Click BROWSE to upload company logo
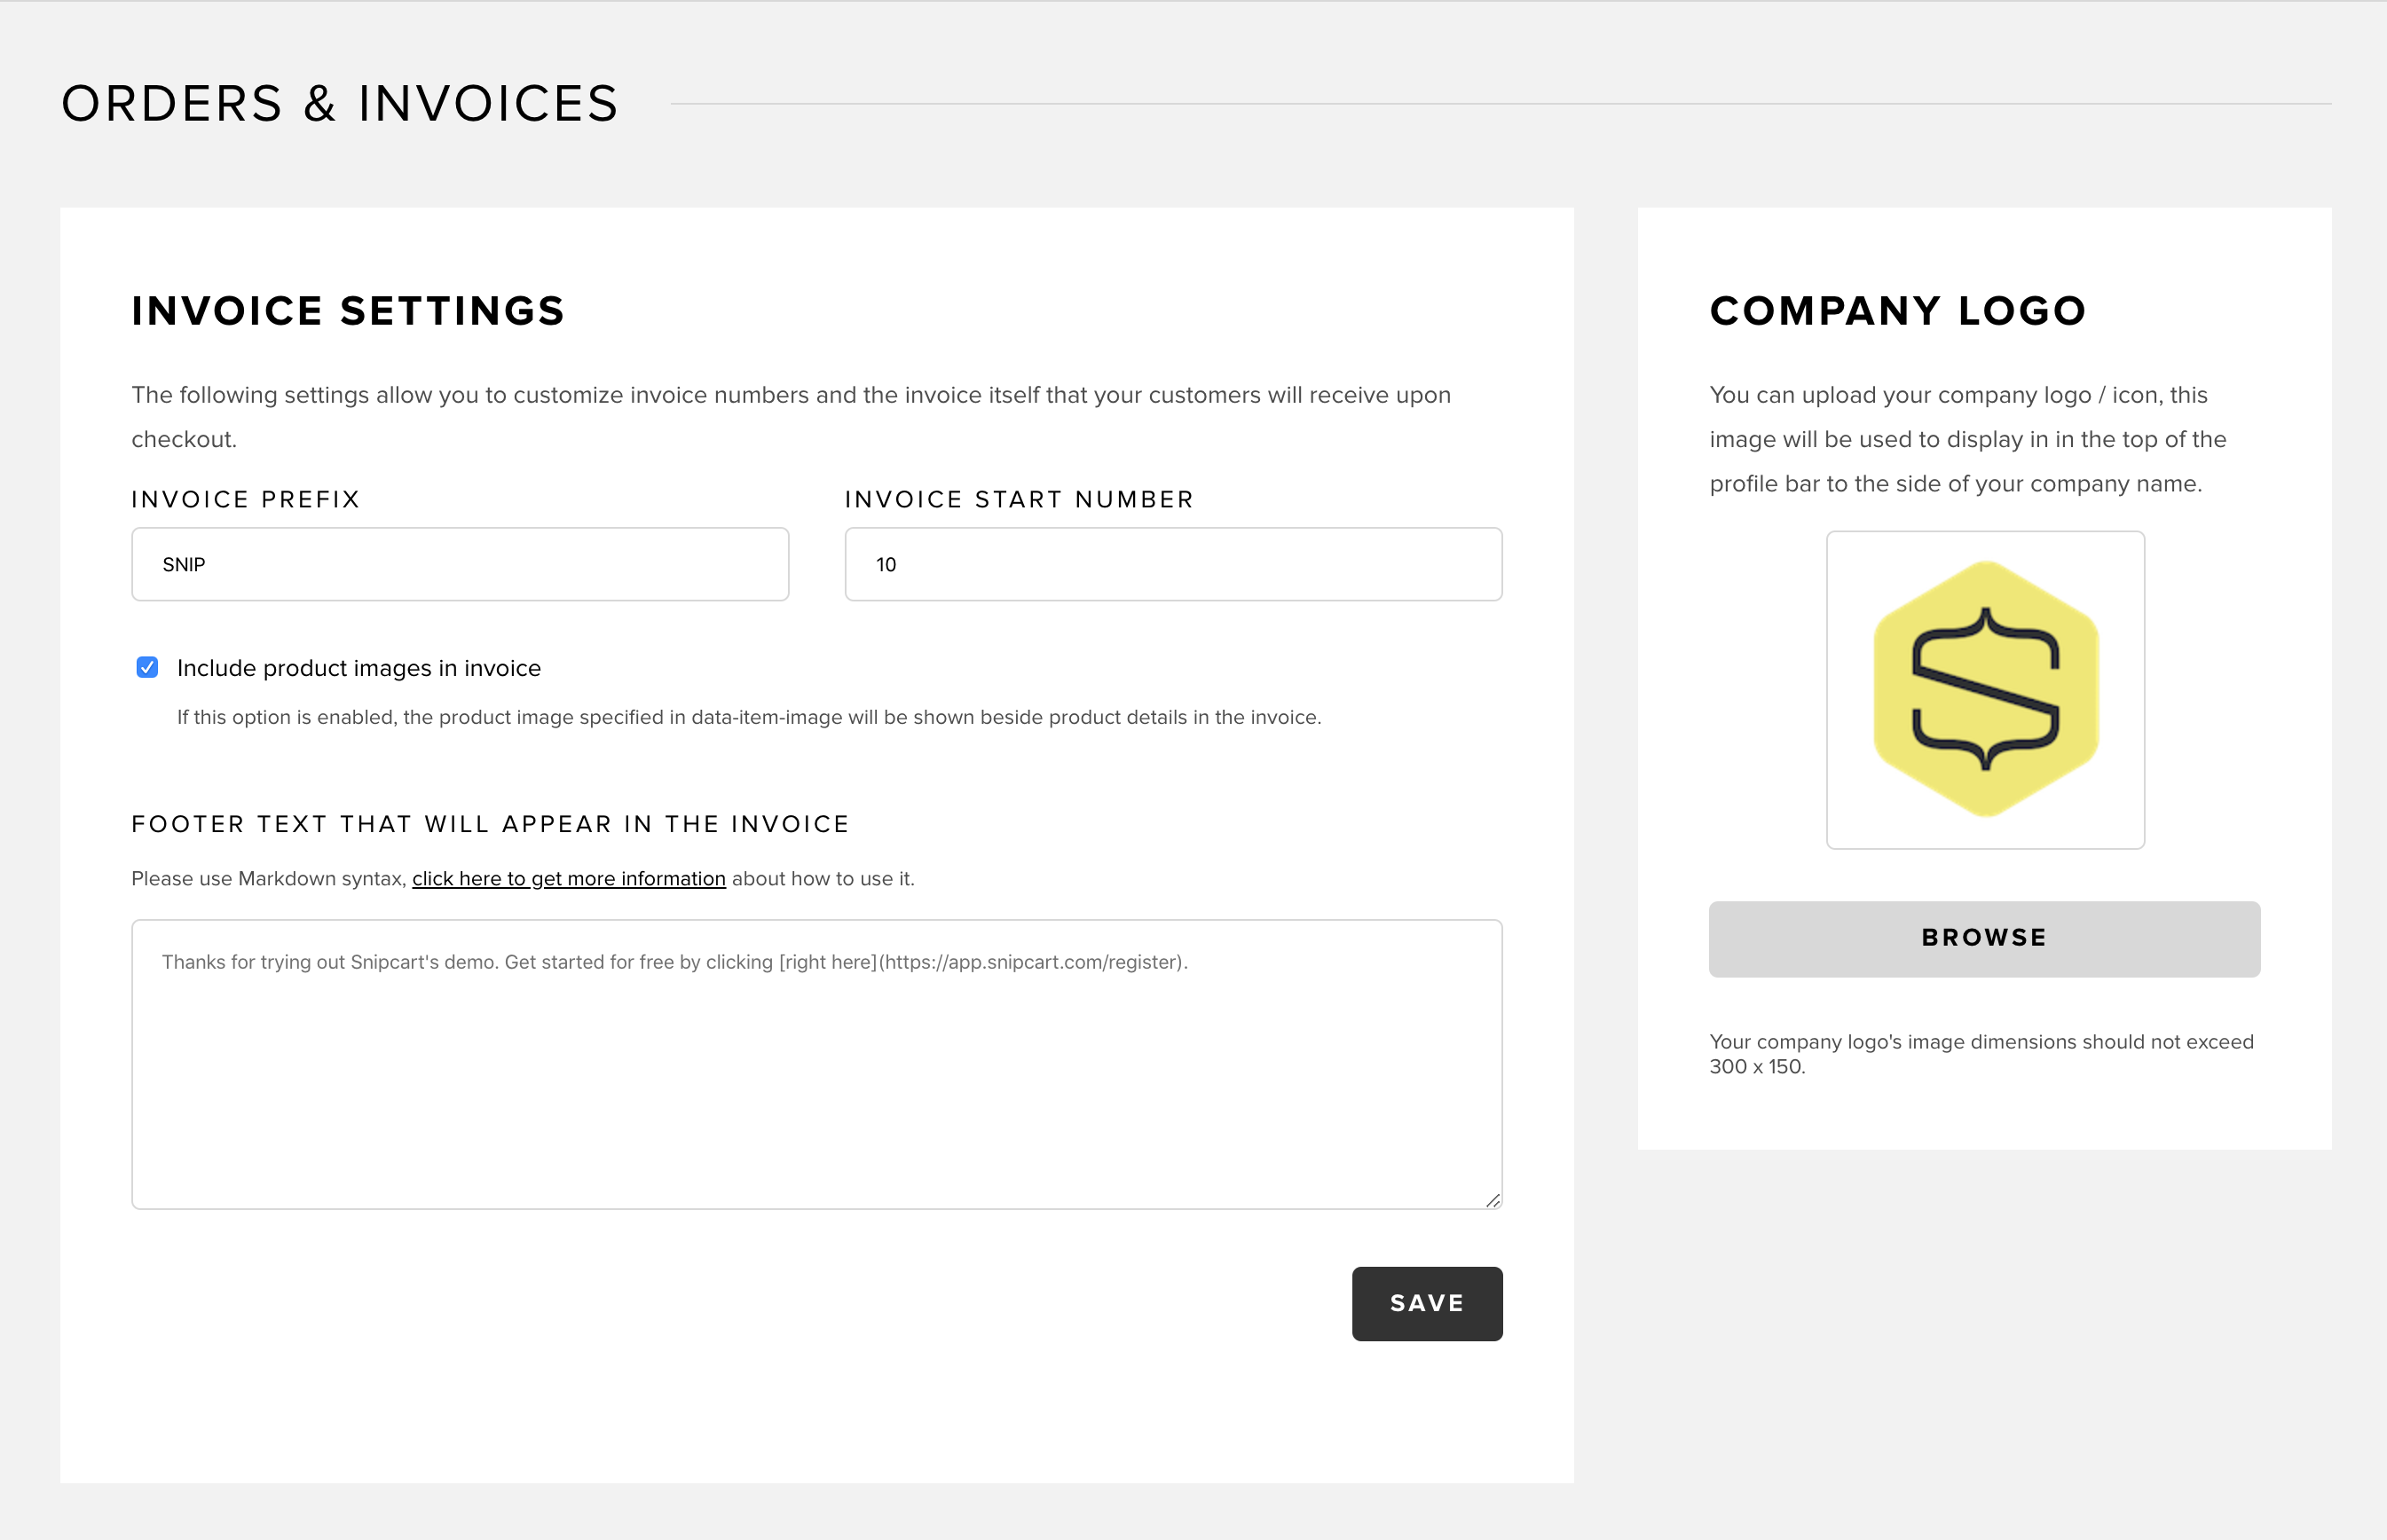 [x=1983, y=938]
